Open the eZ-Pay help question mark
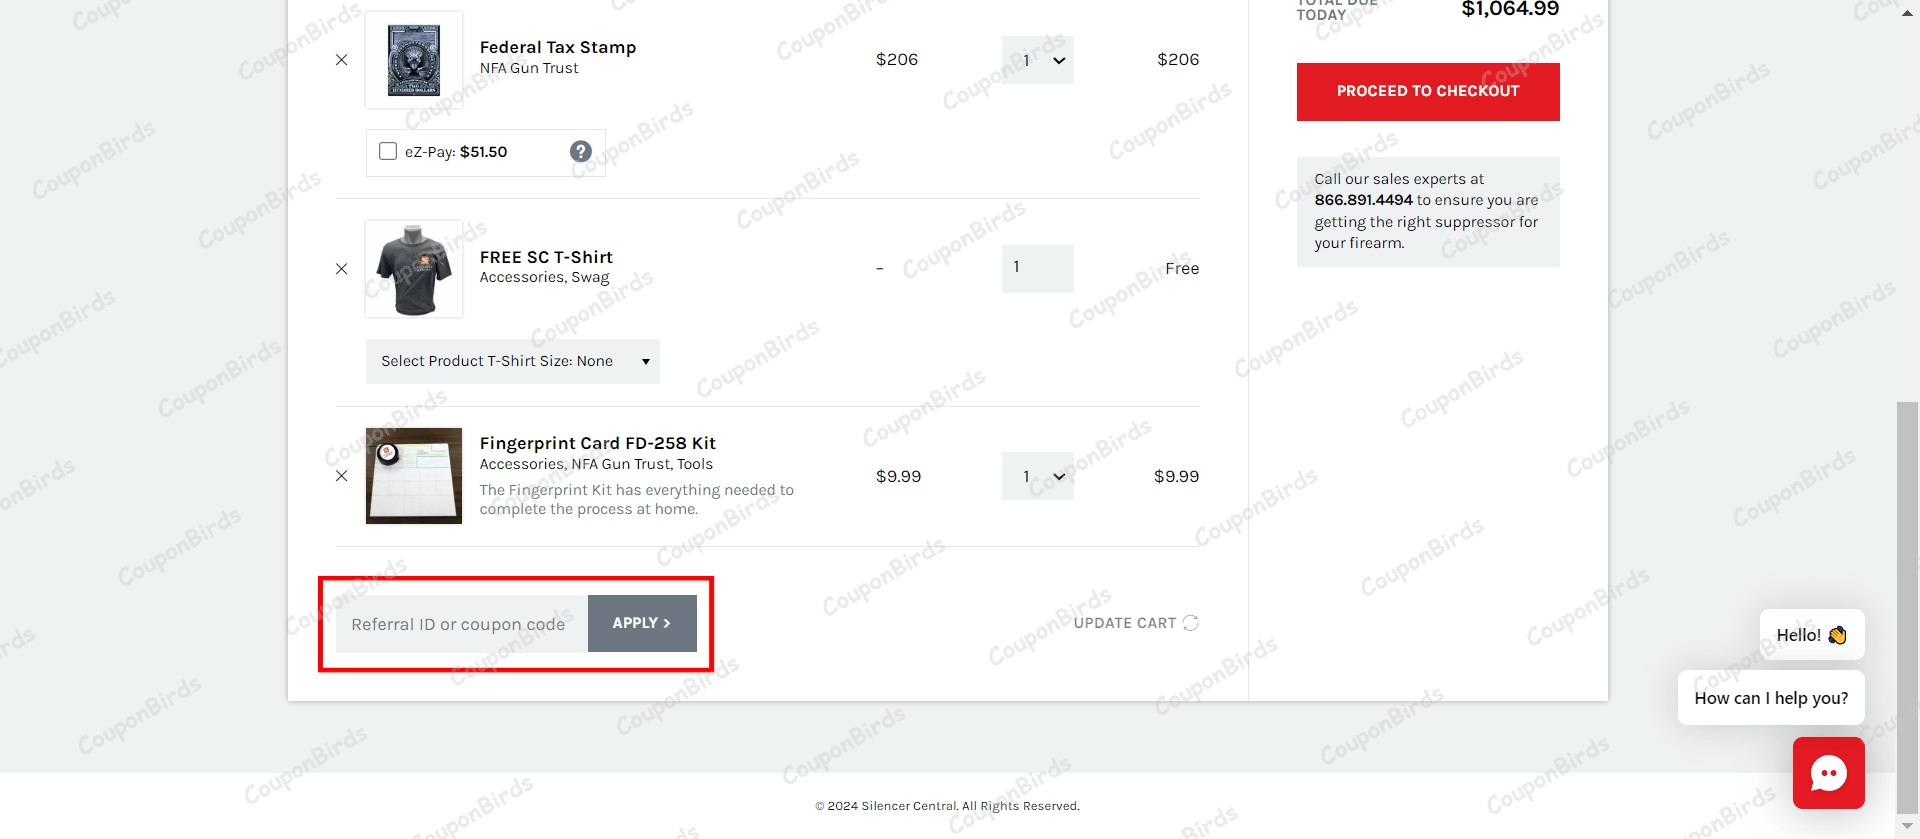 (x=581, y=151)
